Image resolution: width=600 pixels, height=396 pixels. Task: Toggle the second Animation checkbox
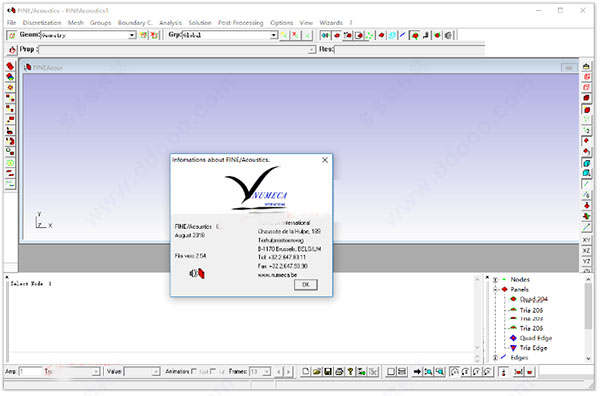tap(213, 371)
